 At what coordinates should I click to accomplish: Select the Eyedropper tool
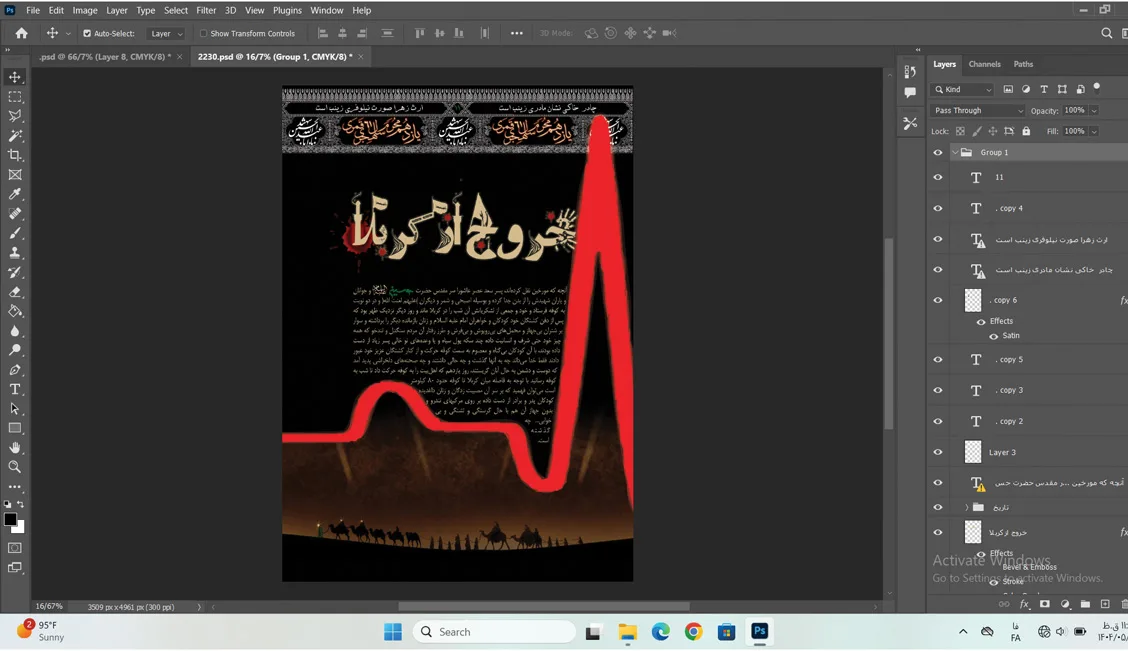pos(14,194)
